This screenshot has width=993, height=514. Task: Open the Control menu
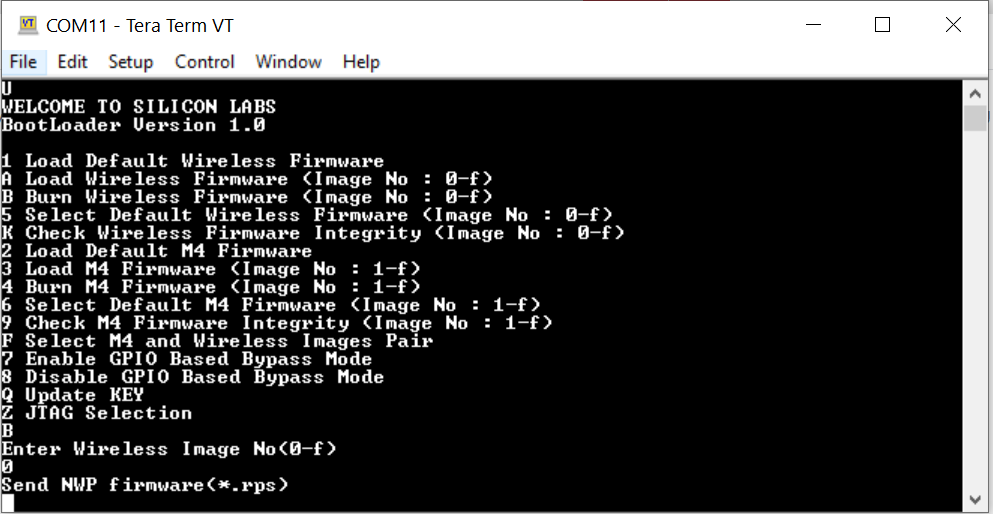point(205,61)
